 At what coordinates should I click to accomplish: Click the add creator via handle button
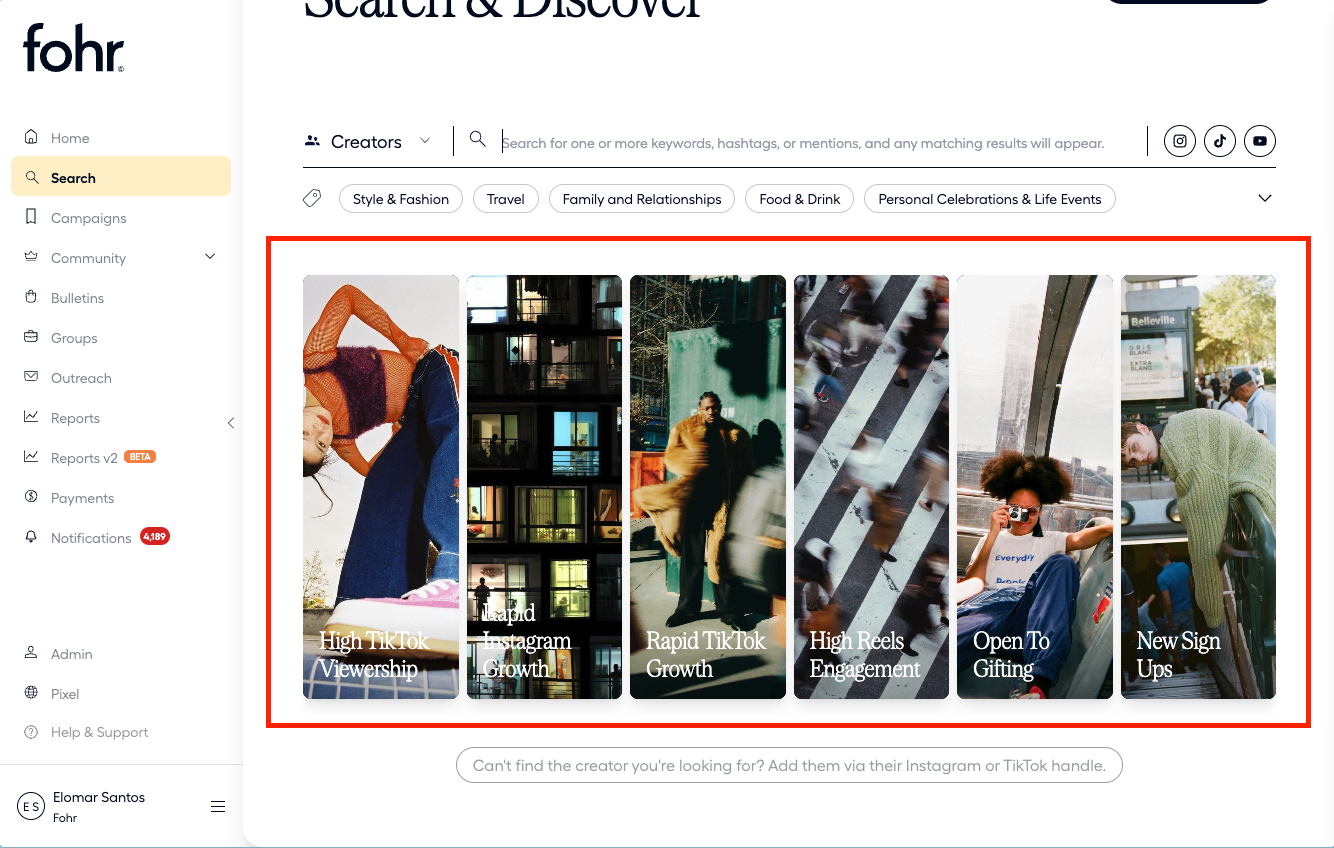(789, 766)
